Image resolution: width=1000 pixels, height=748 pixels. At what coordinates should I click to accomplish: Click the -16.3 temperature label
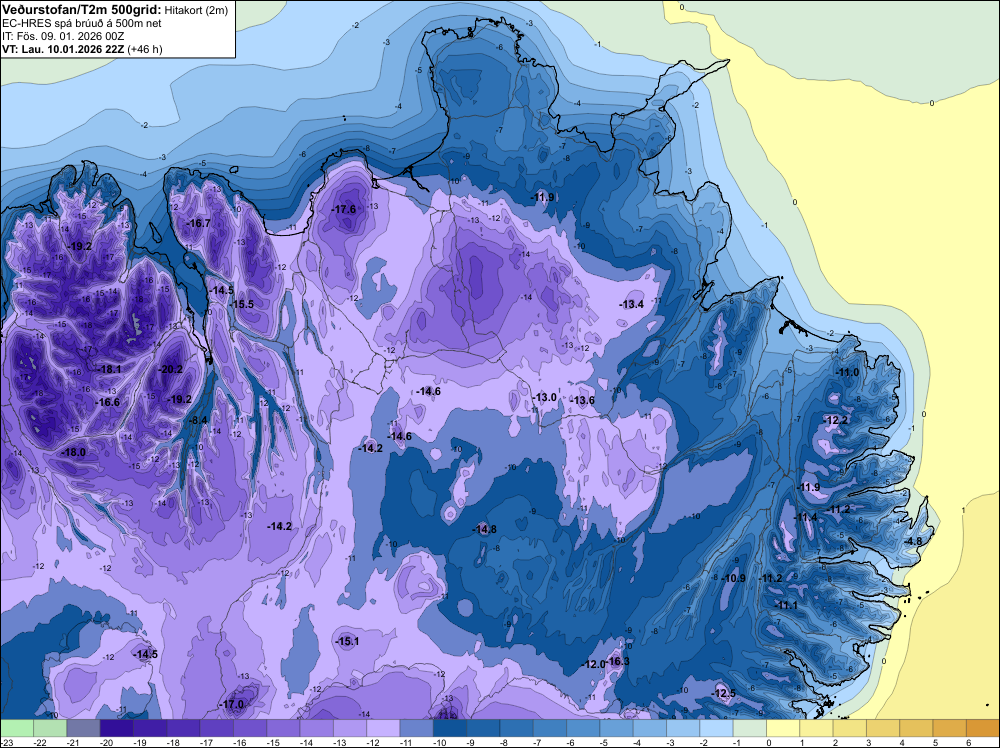tap(618, 661)
